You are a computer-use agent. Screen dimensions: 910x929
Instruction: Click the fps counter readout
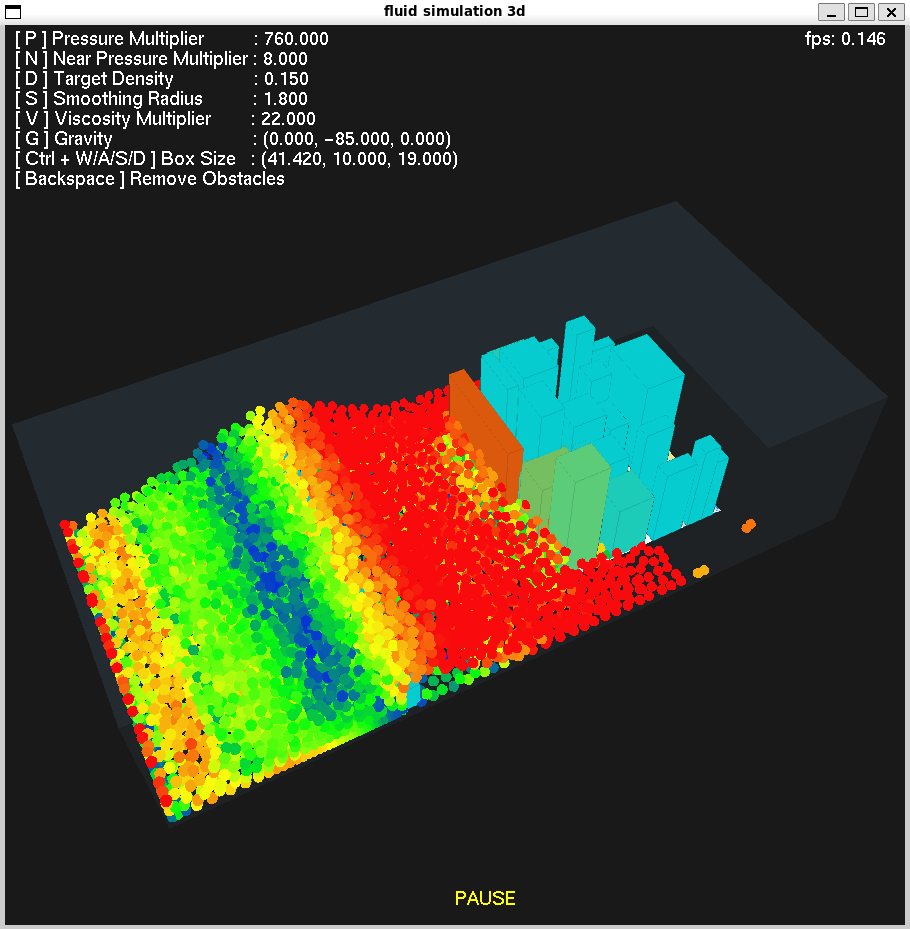(845, 39)
